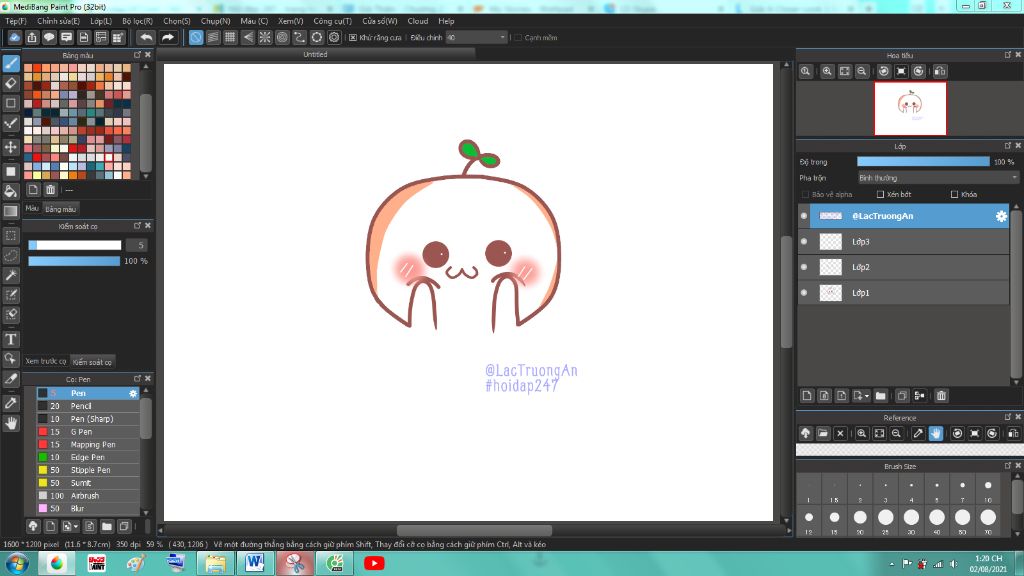This screenshot has width=1024, height=576.
Task: Expand add-special-layer dropdown arrow
Action: click(x=867, y=396)
